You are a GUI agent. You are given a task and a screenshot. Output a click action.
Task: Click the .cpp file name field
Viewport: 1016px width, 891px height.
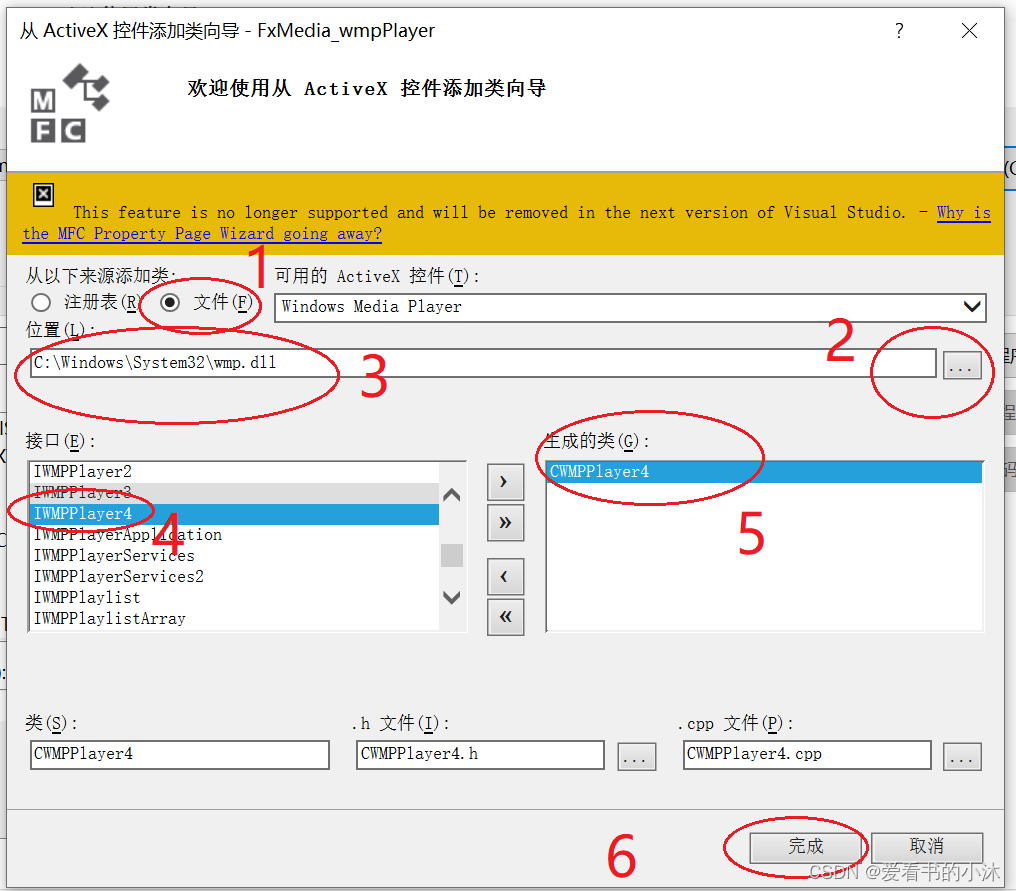807,755
